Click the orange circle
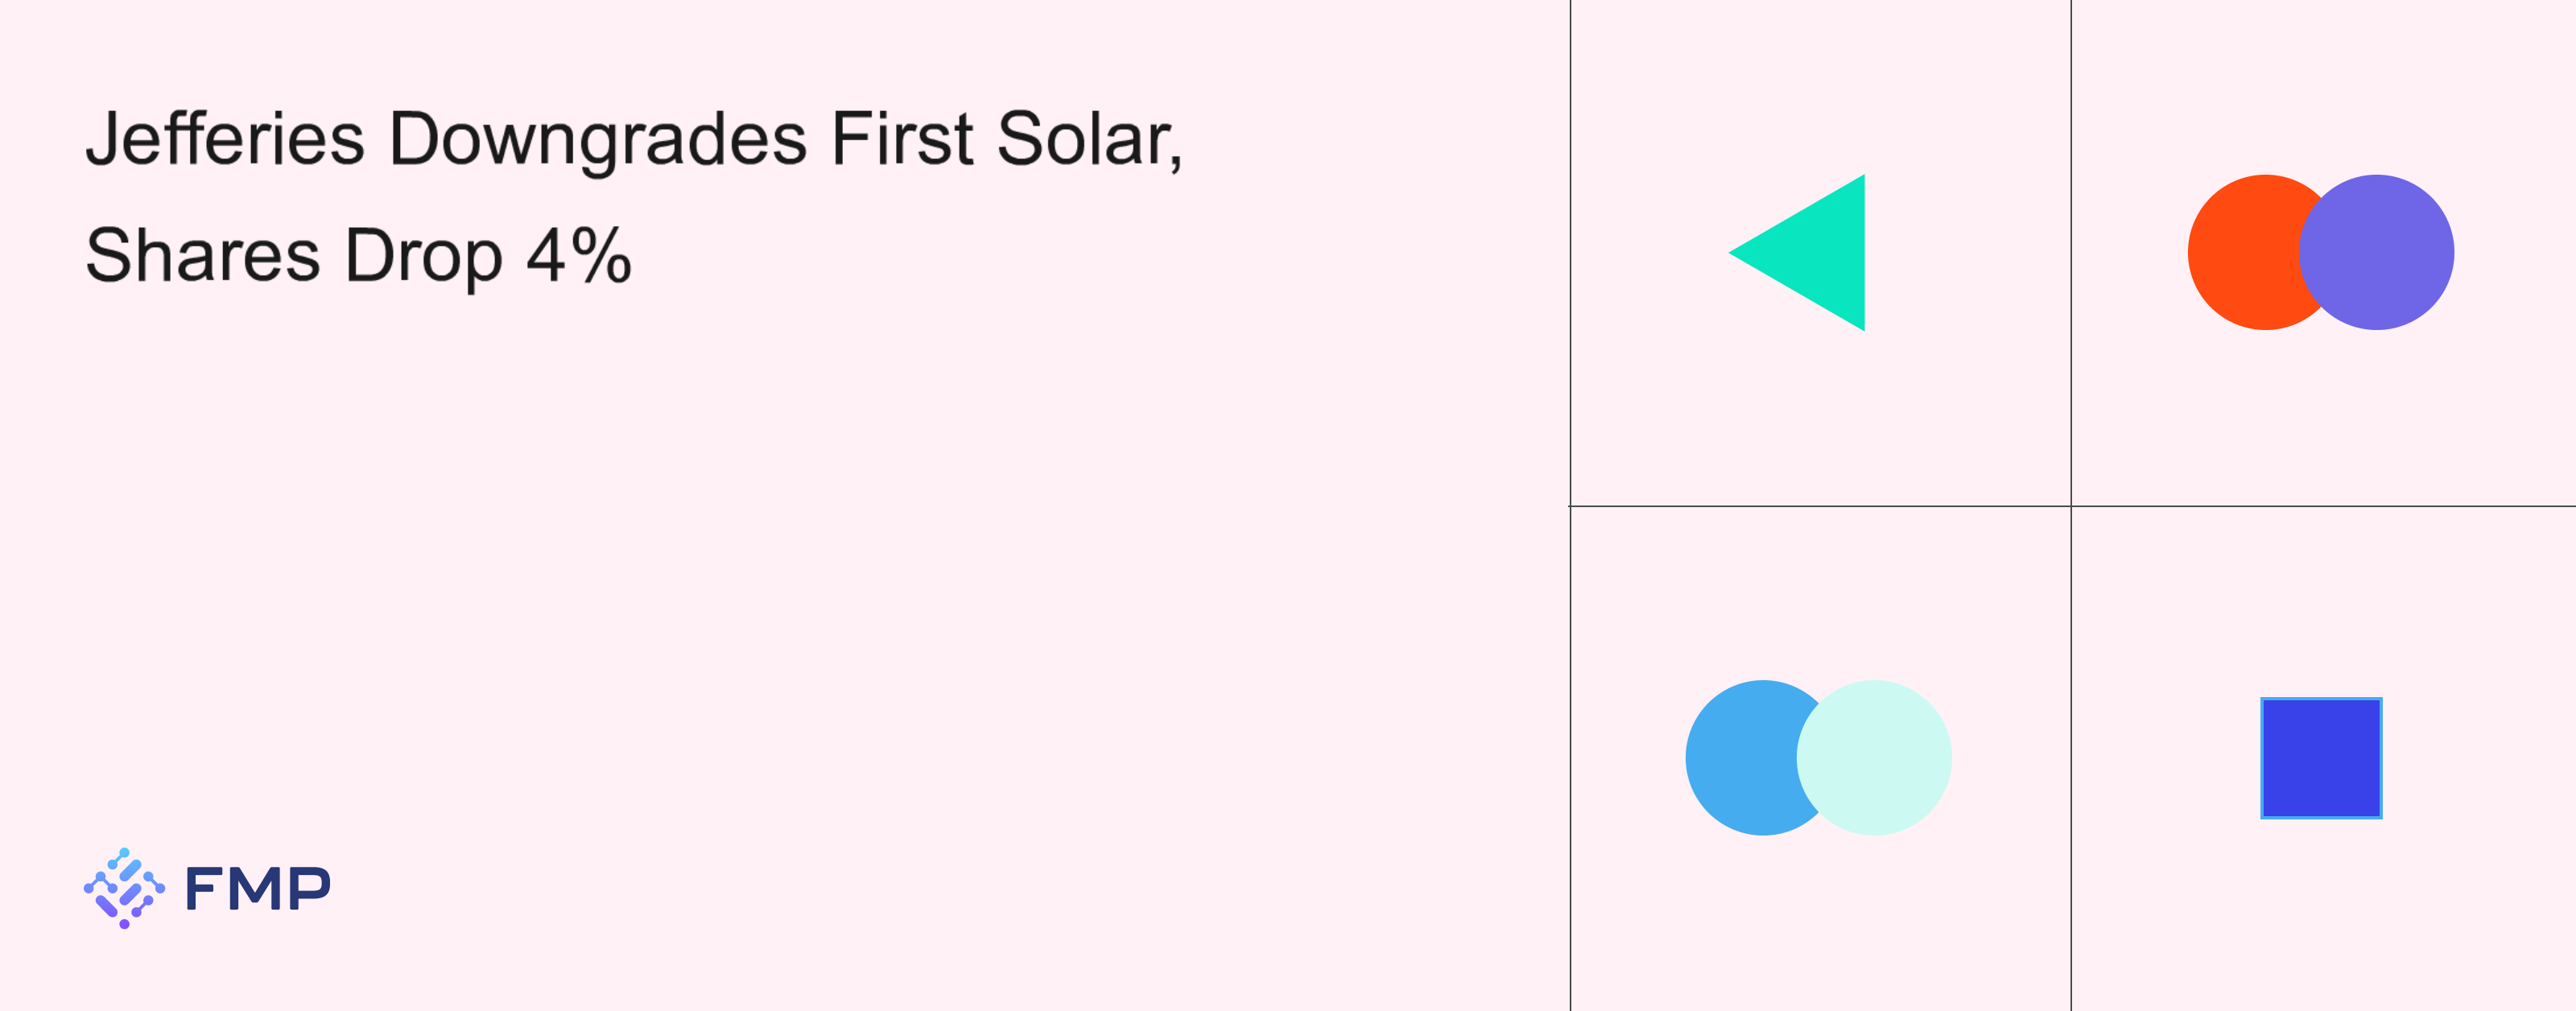The height and width of the screenshot is (1011, 2576). click(2242, 252)
